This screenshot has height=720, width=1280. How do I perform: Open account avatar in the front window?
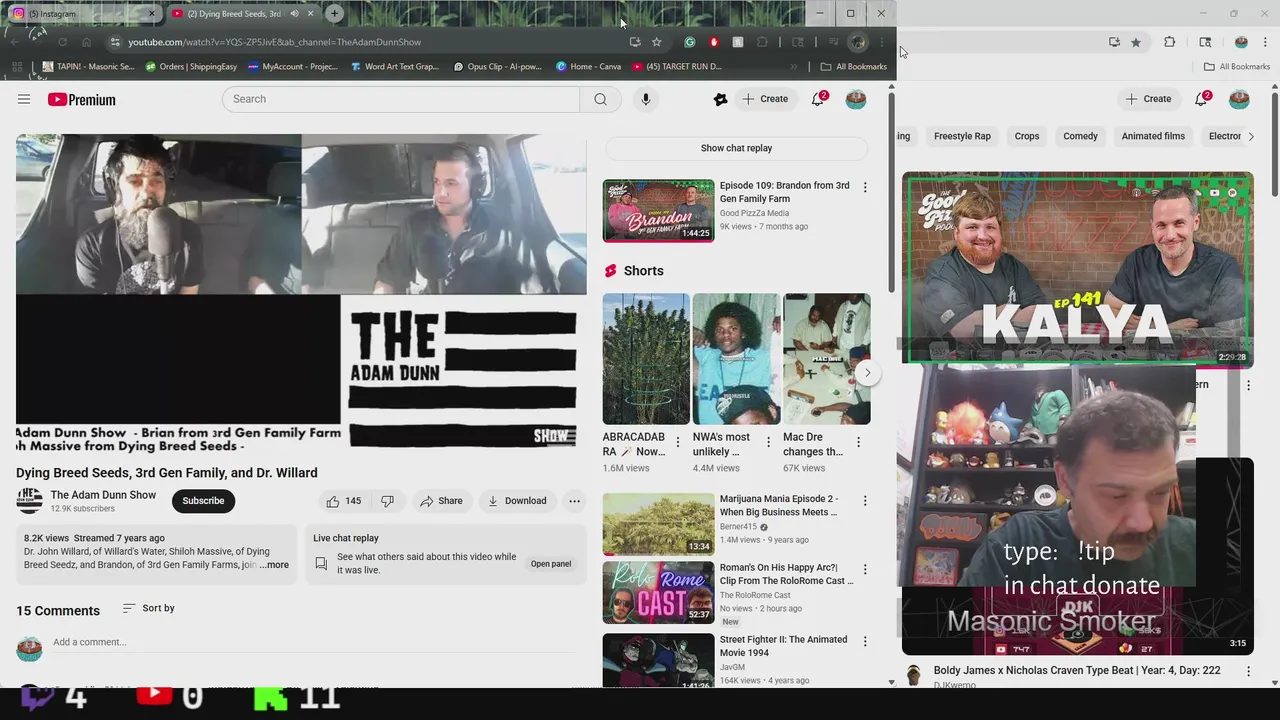(856, 99)
